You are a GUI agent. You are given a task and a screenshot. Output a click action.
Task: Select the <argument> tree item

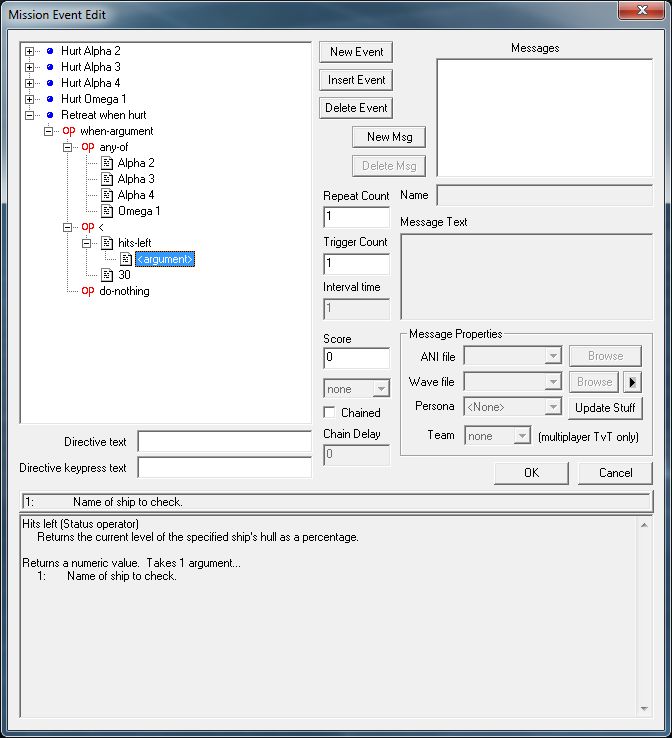165,259
